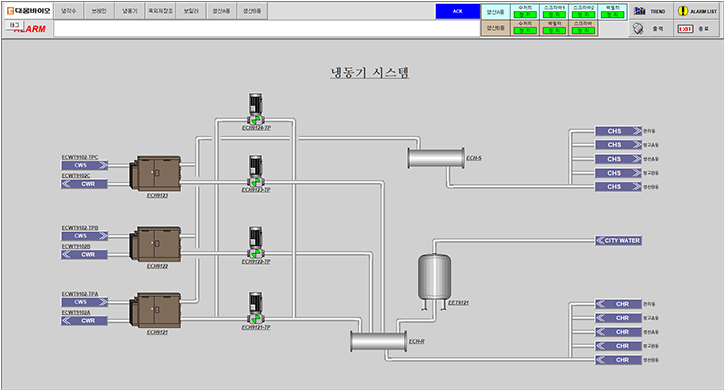
Task: Click the CHS arrow for 생산A동
Action: tap(618, 159)
